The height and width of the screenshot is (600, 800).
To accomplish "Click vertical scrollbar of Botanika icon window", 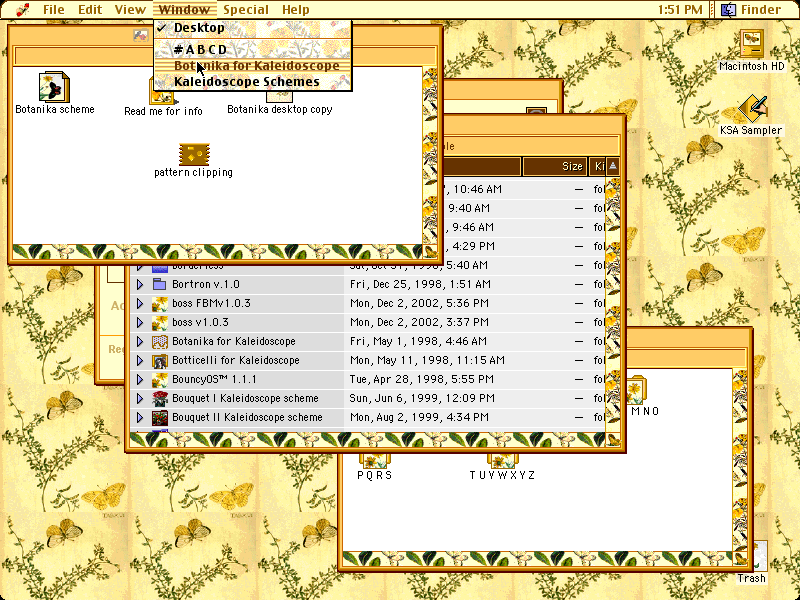I will [430, 156].
